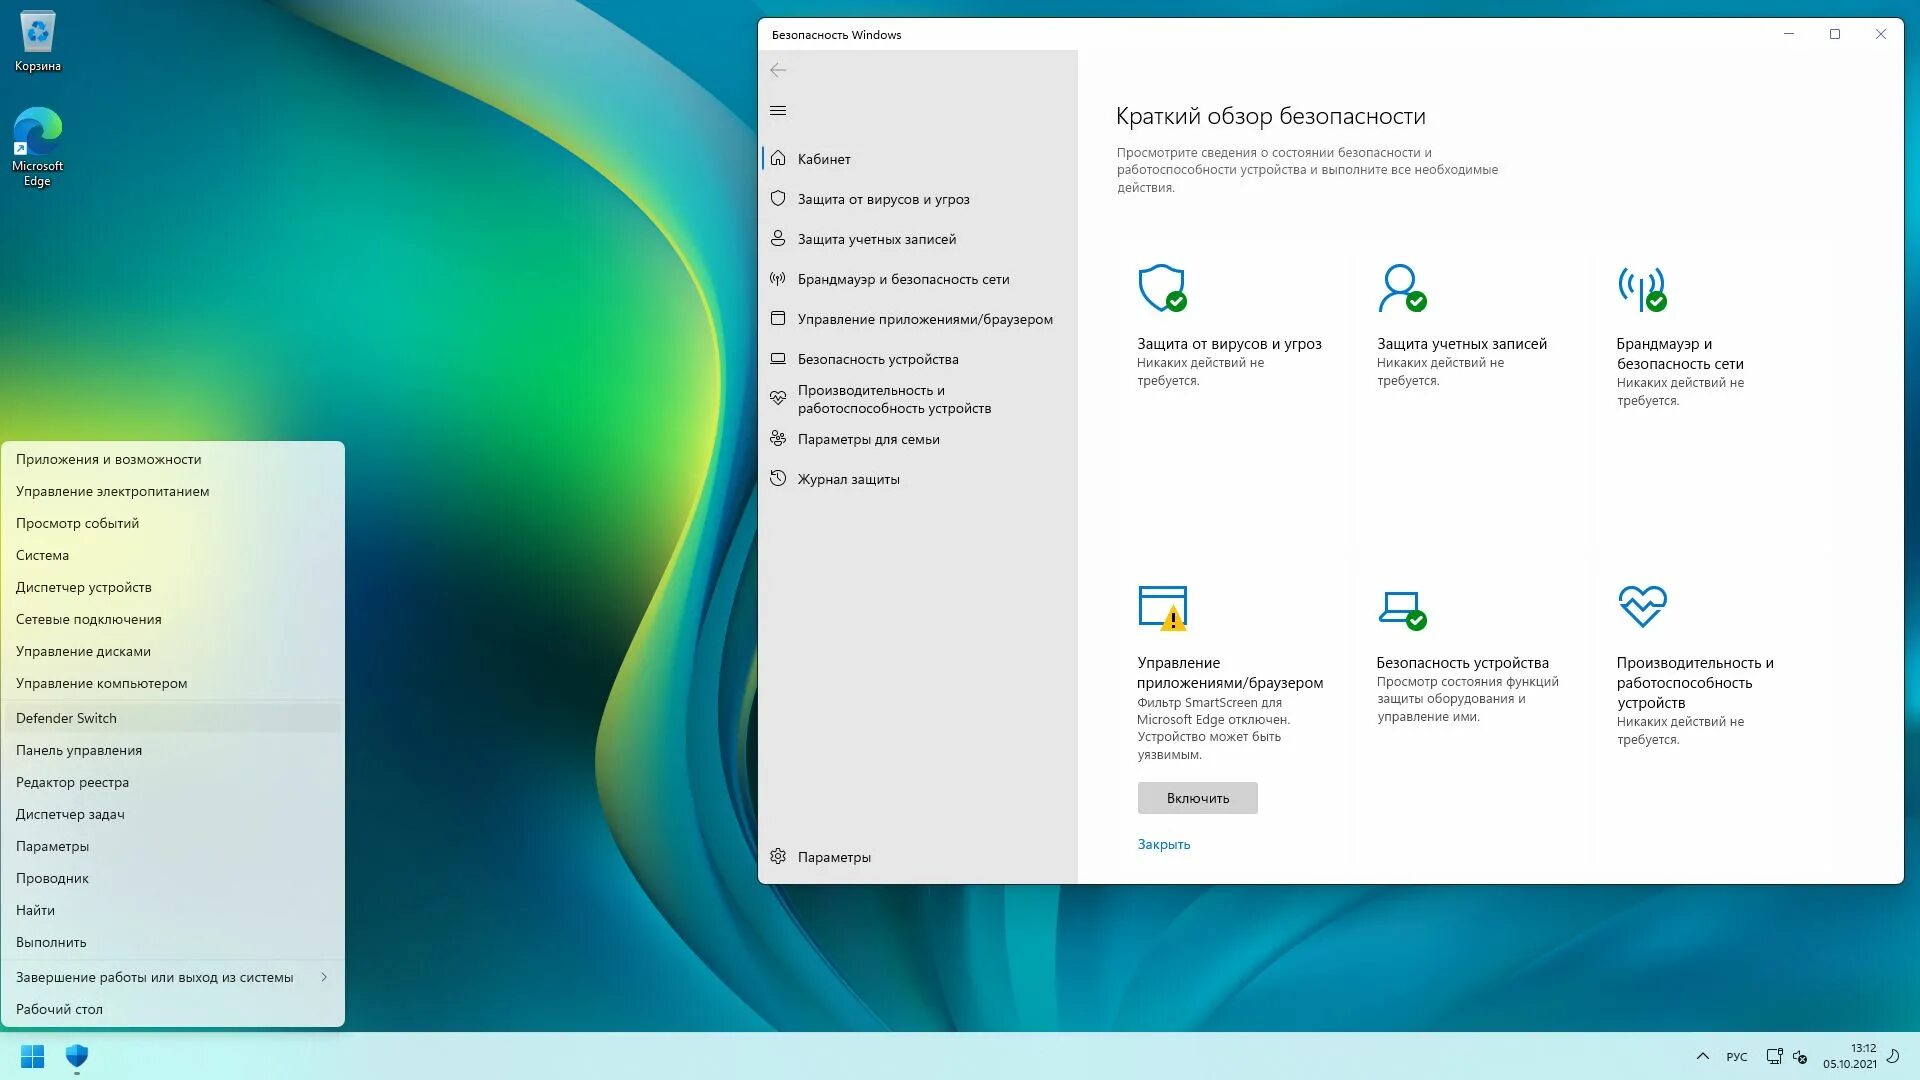Click the РУС language indicator in taskbar
Image resolution: width=1920 pixels, height=1080 pixels.
(x=1736, y=1056)
